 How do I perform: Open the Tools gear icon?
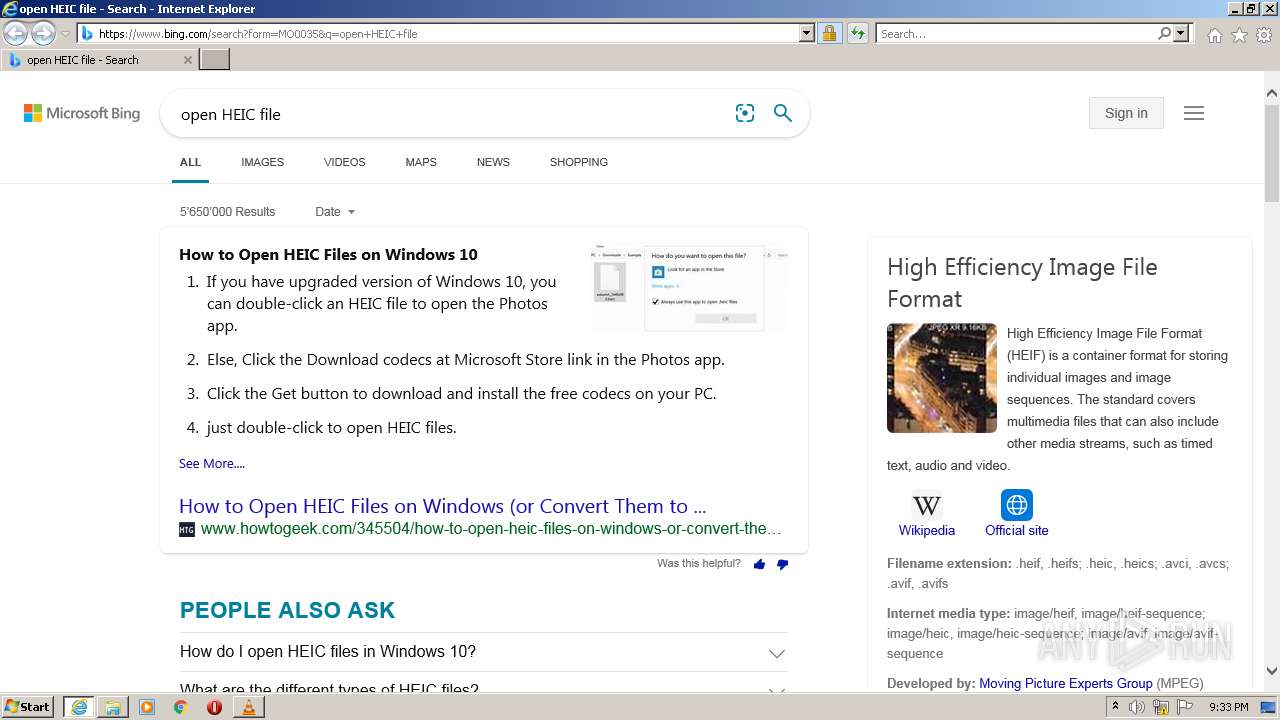1264,35
